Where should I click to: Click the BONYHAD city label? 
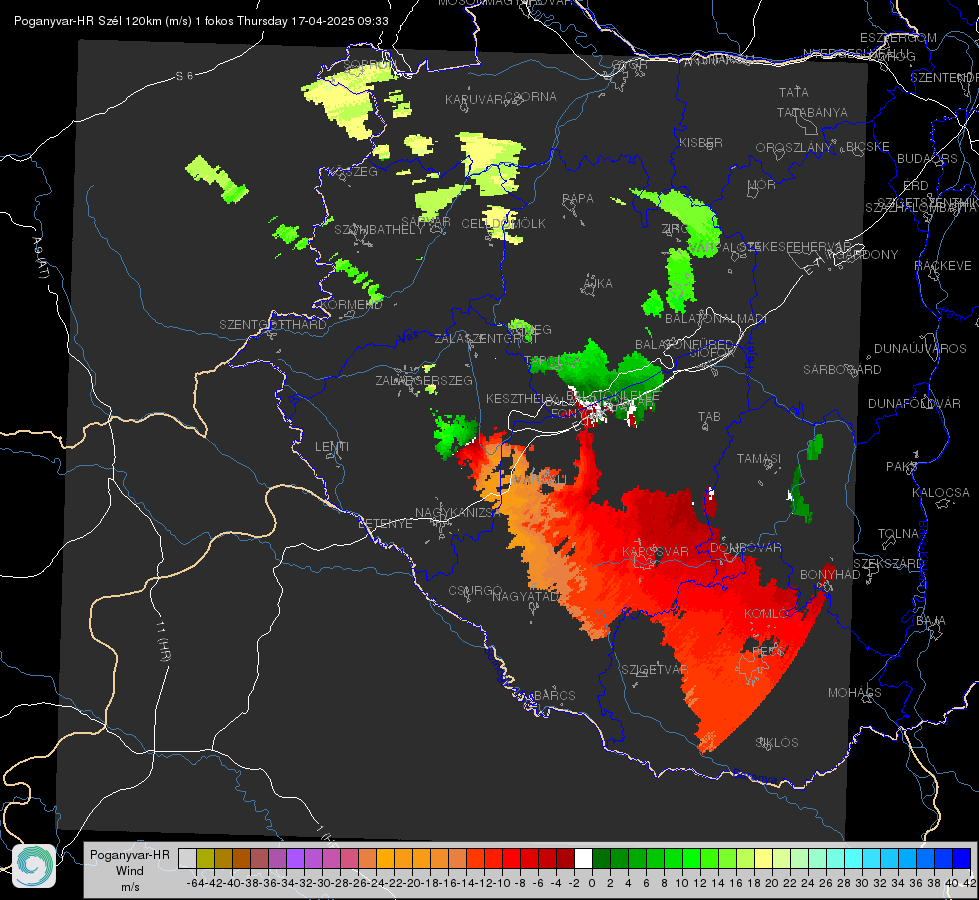(830, 575)
